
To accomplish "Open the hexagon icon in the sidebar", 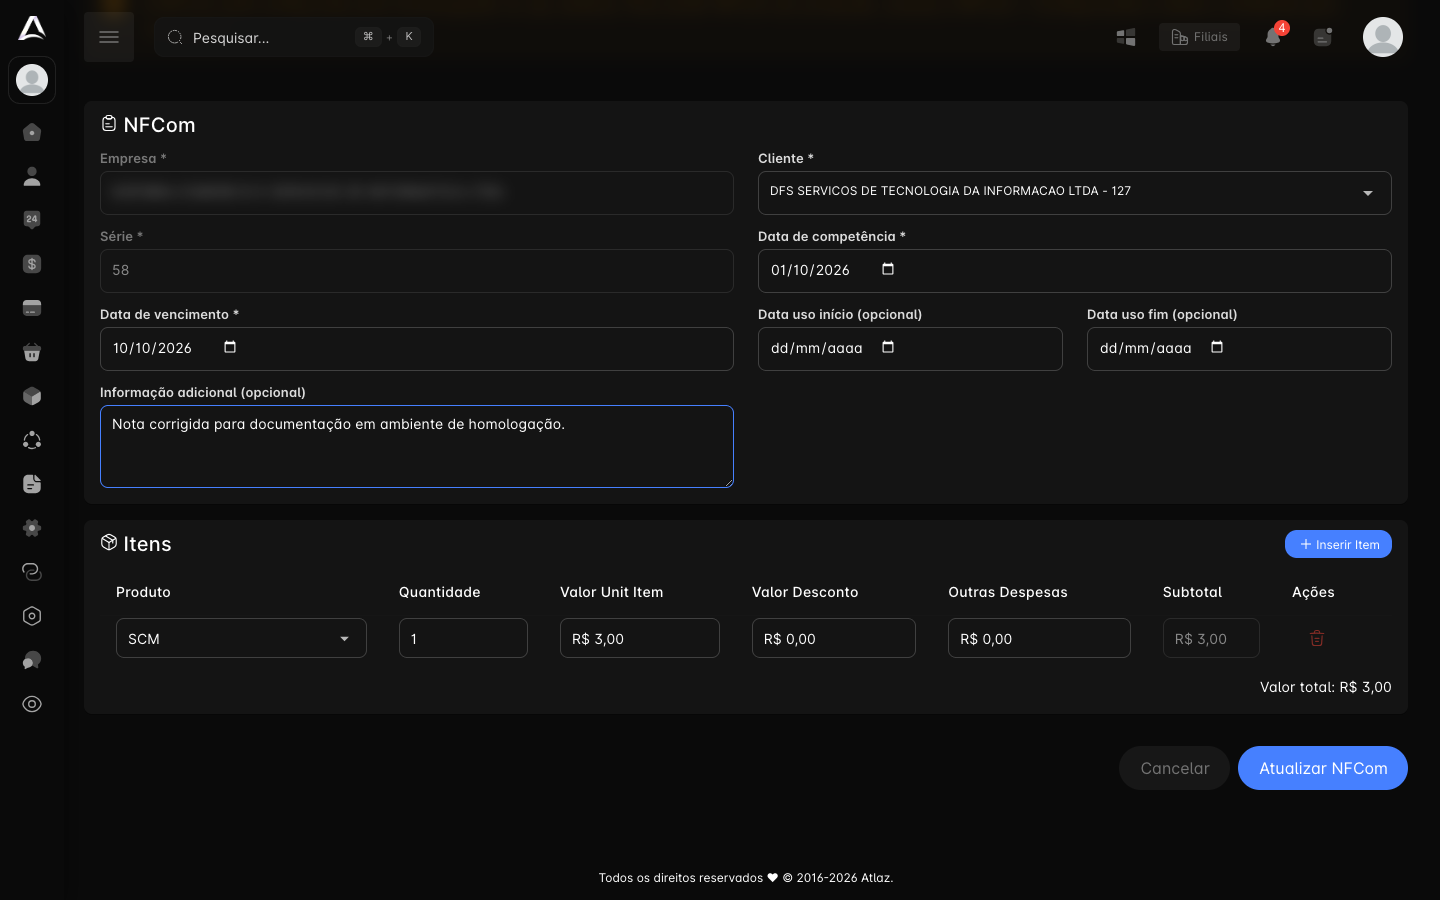I will pos(32,616).
